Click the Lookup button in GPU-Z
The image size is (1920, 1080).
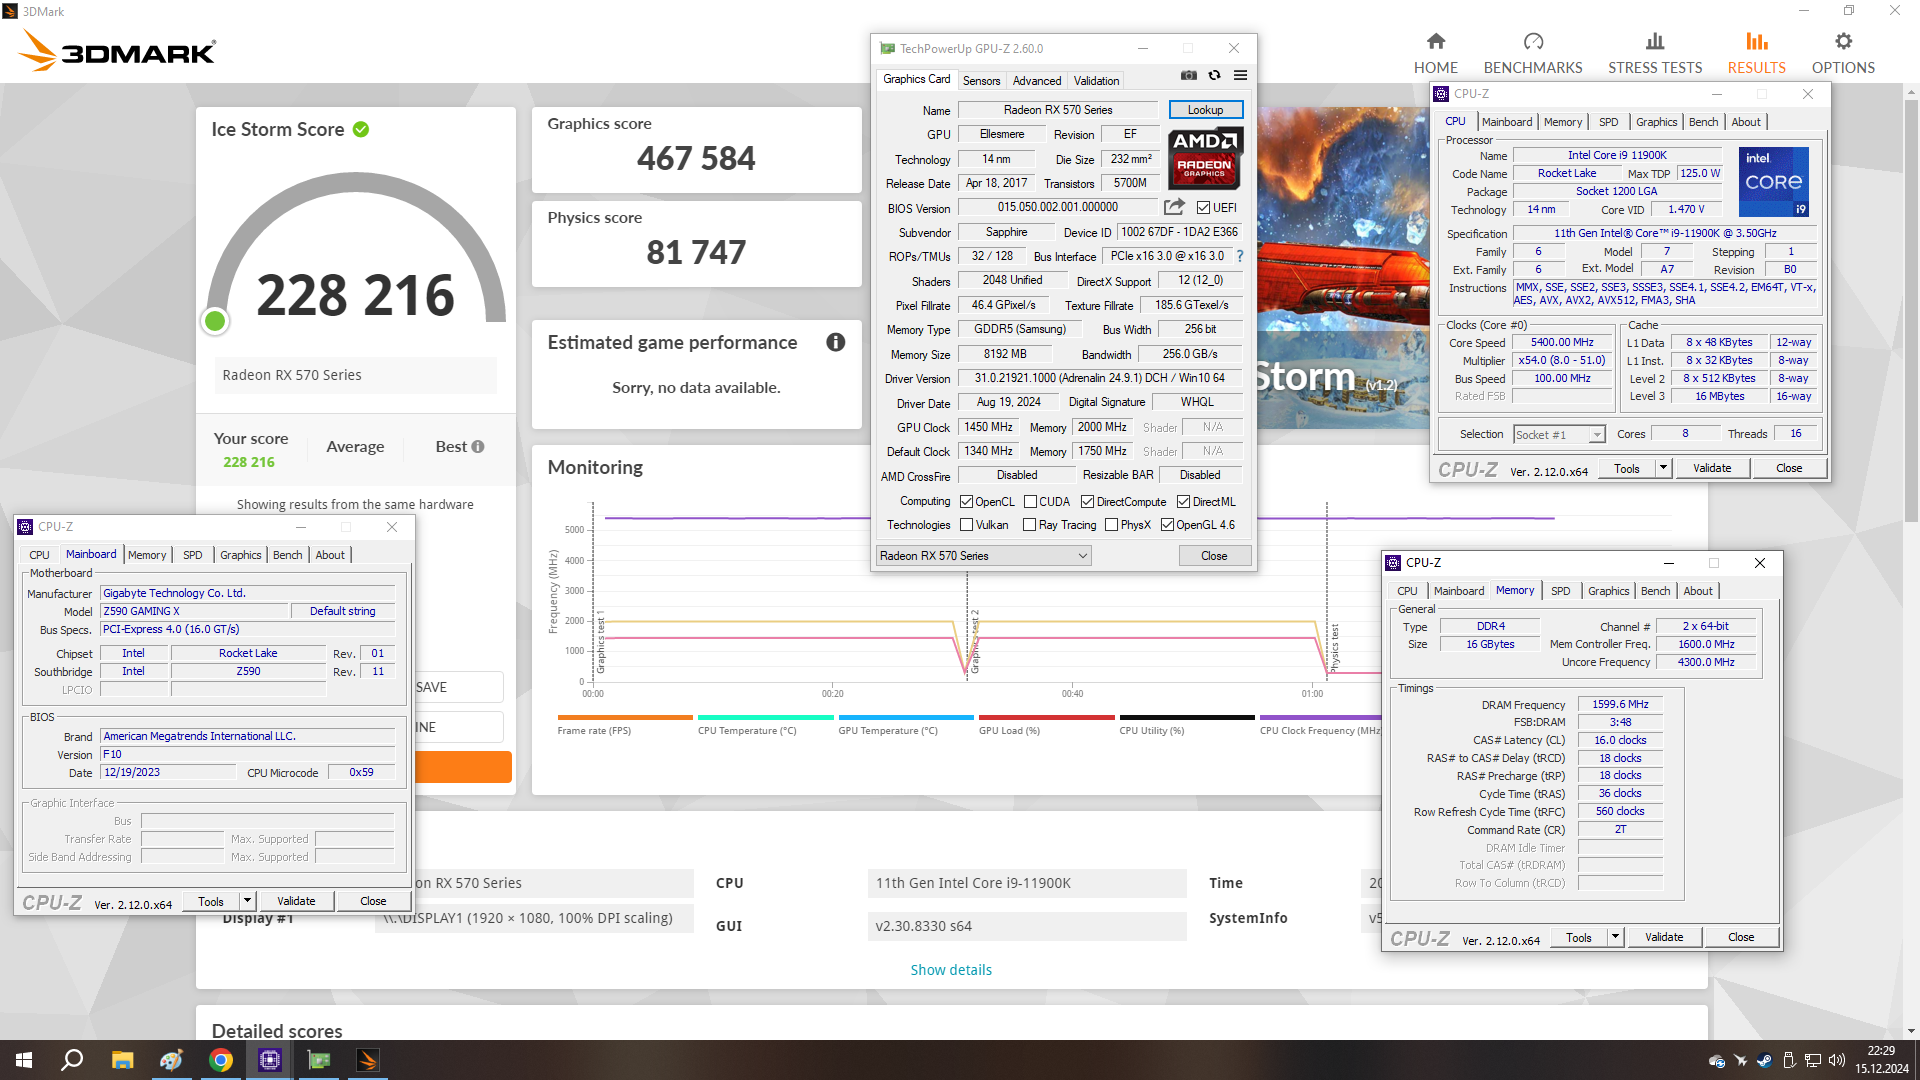coord(1205,110)
